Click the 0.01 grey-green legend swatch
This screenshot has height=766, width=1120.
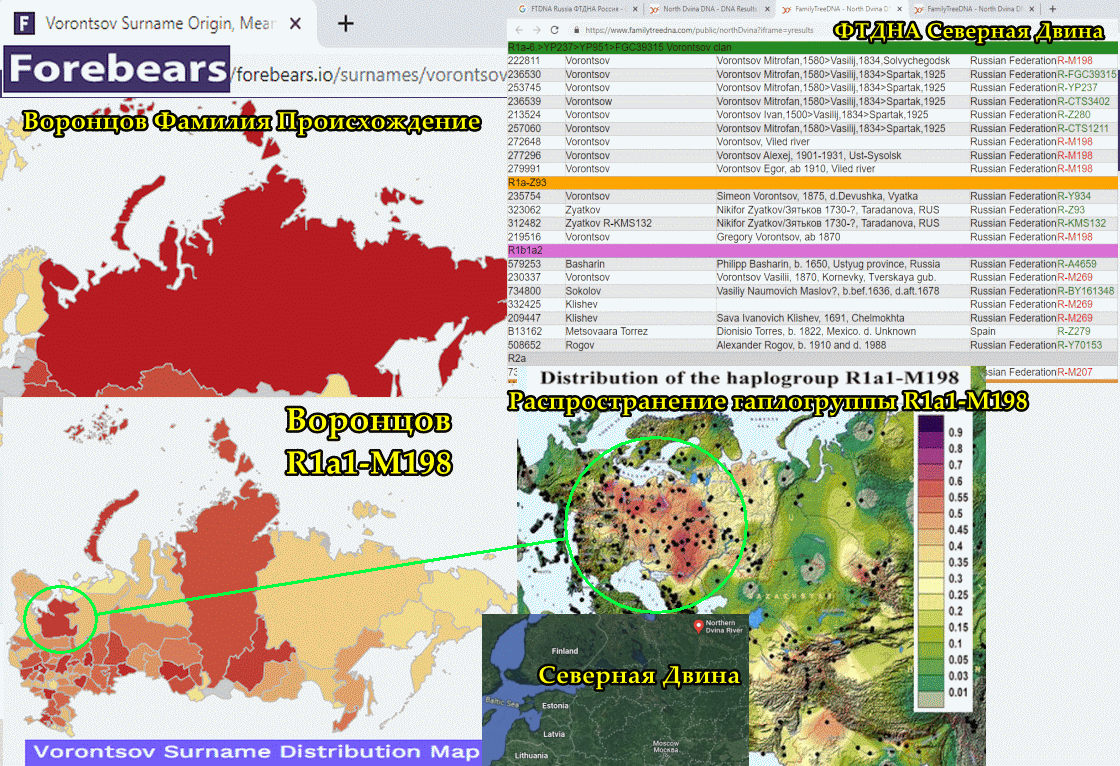931,700
